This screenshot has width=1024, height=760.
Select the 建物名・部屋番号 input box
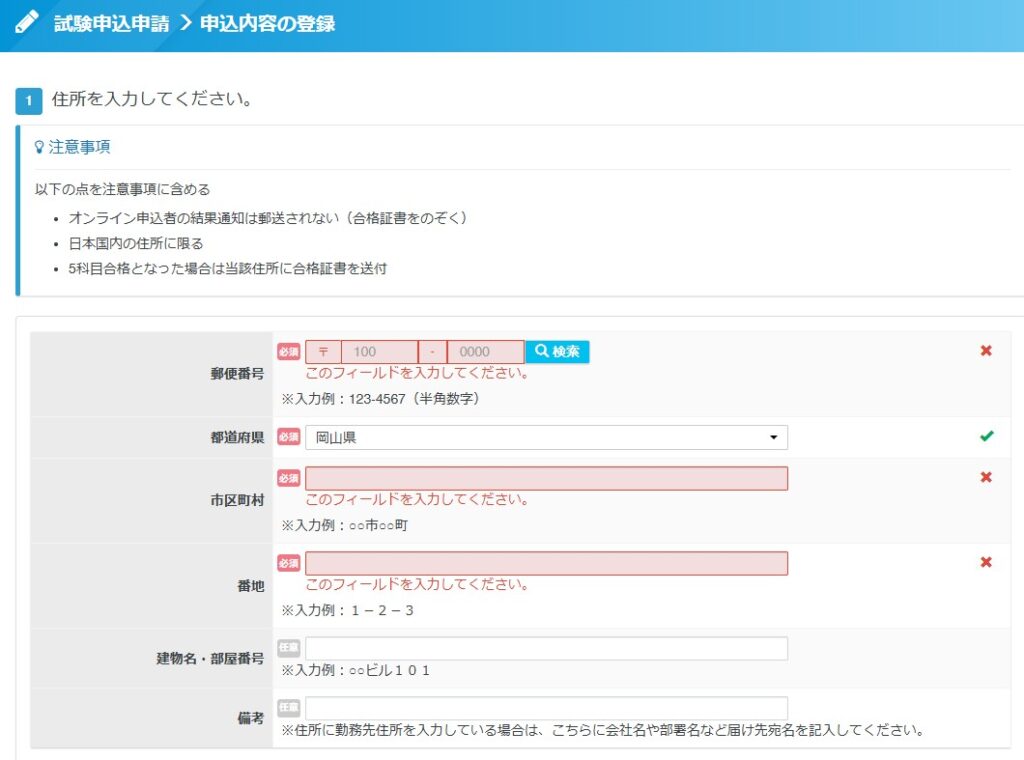546,648
